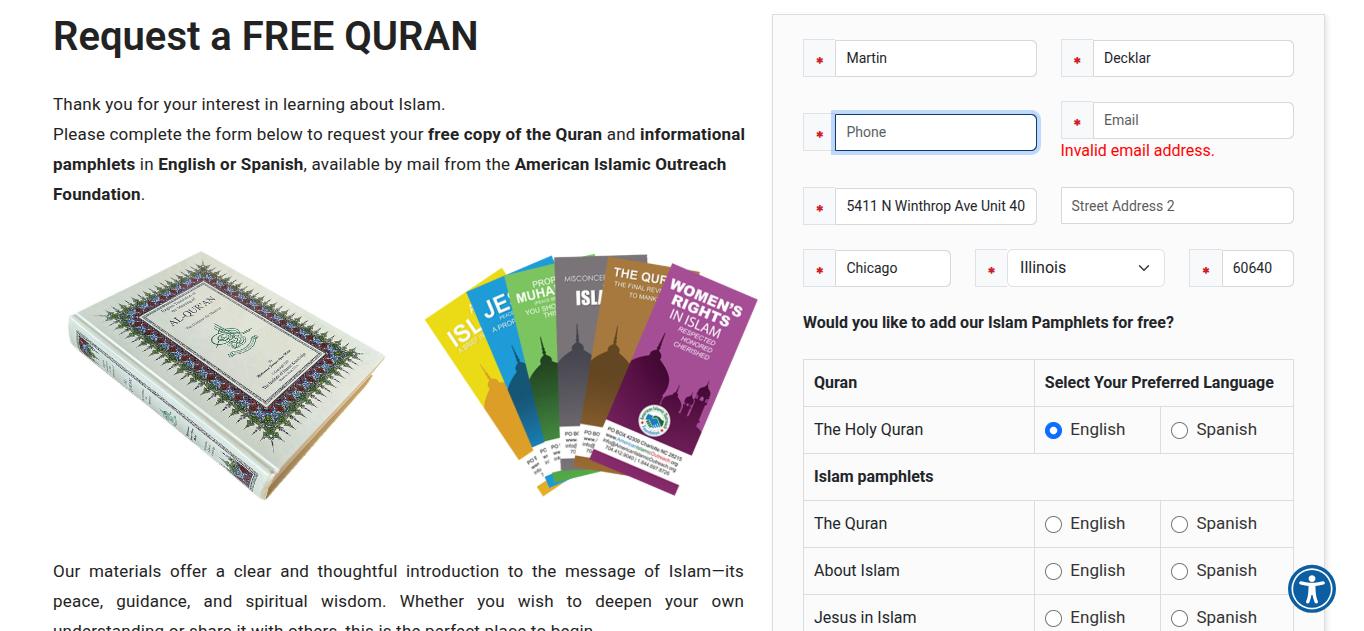Edit the last name field containing Decklar

coord(1192,58)
